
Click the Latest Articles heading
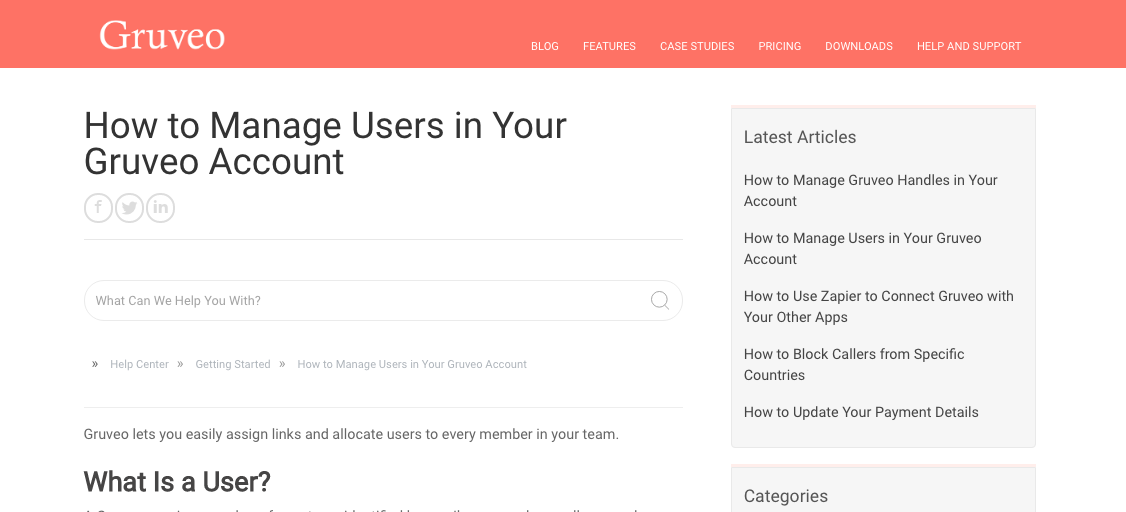pos(799,137)
